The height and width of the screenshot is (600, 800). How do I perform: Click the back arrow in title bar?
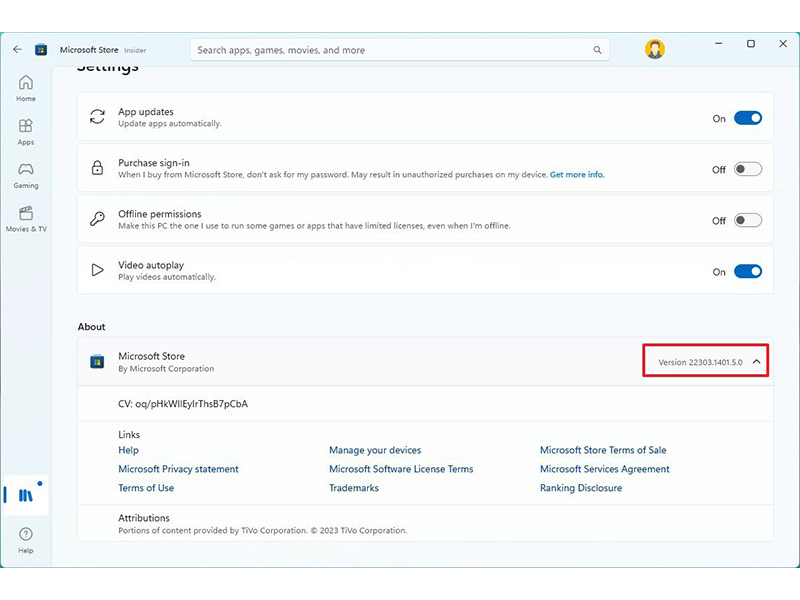click(17, 49)
